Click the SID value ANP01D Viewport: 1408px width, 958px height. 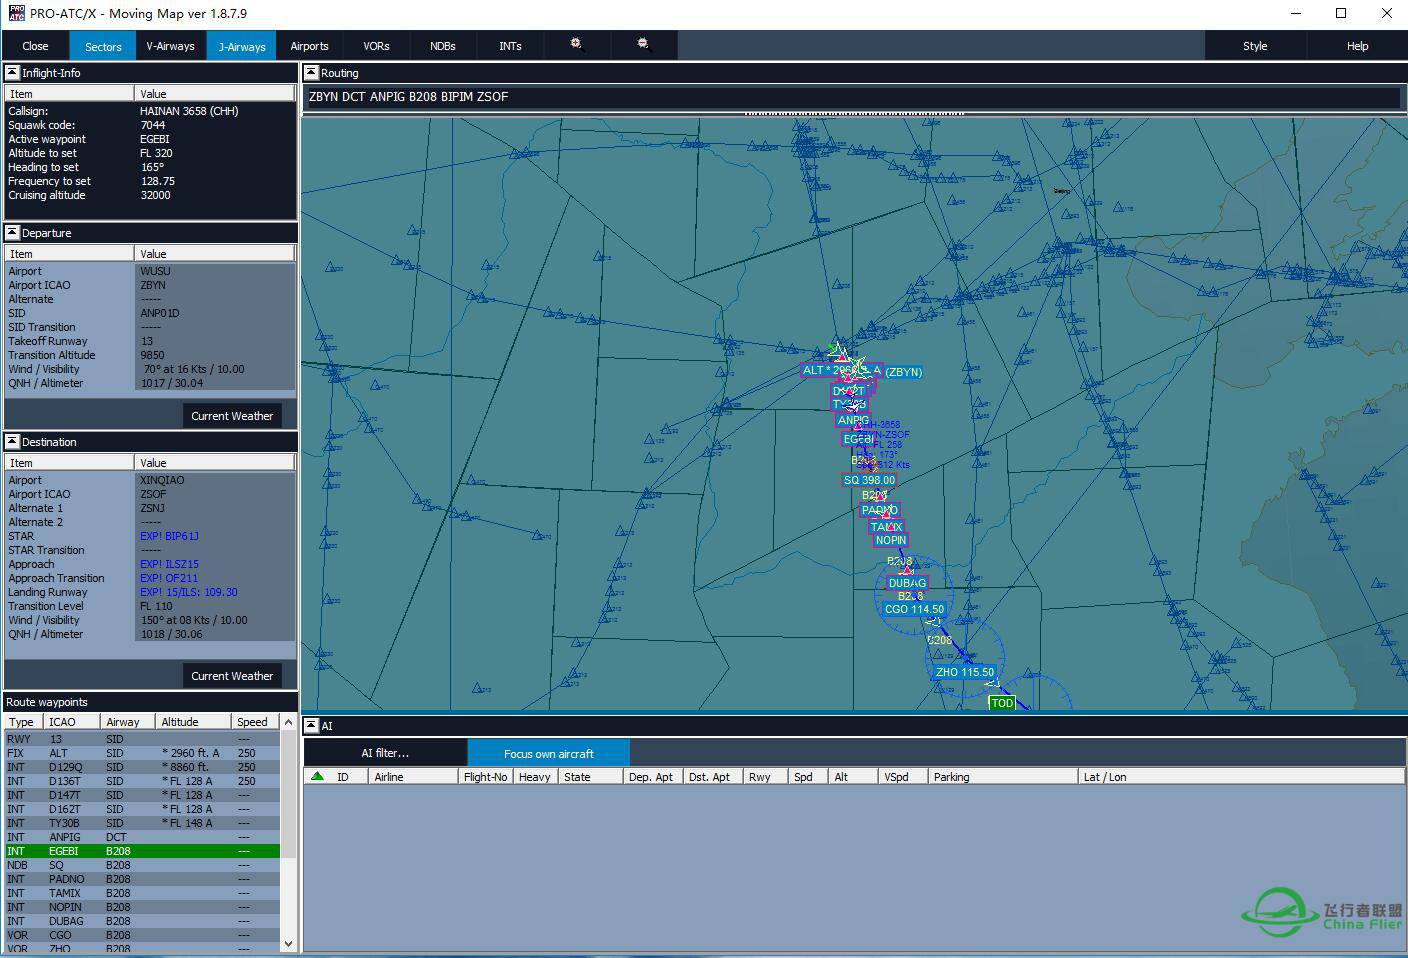160,313
